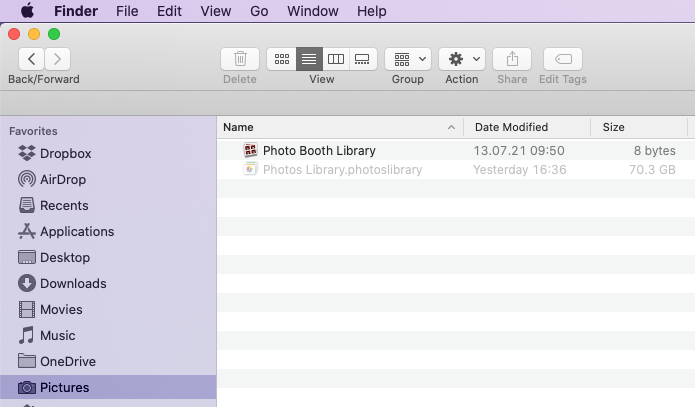Click the 70.3 GB size cell
This screenshot has height=407, width=695.
[652, 170]
